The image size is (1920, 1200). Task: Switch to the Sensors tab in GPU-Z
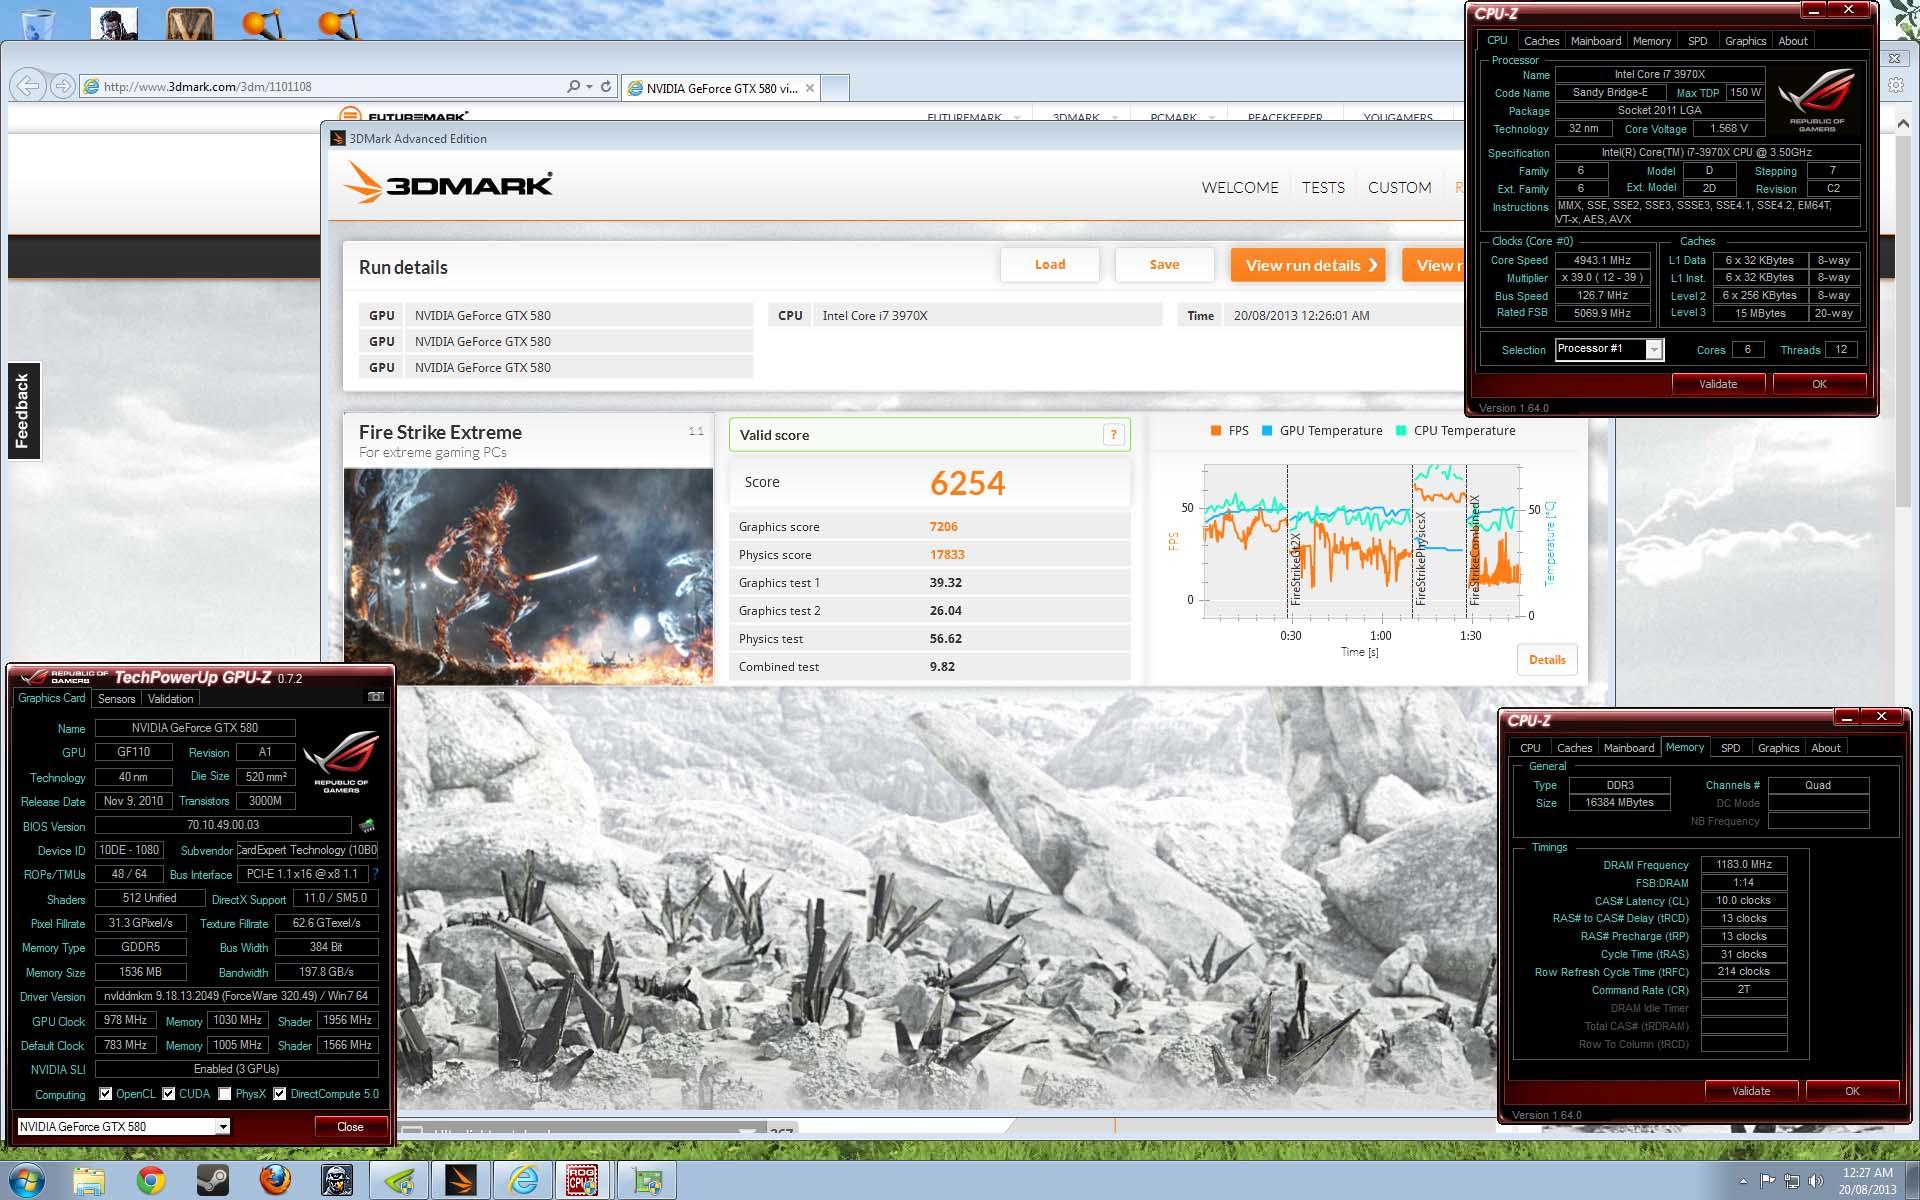click(116, 699)
